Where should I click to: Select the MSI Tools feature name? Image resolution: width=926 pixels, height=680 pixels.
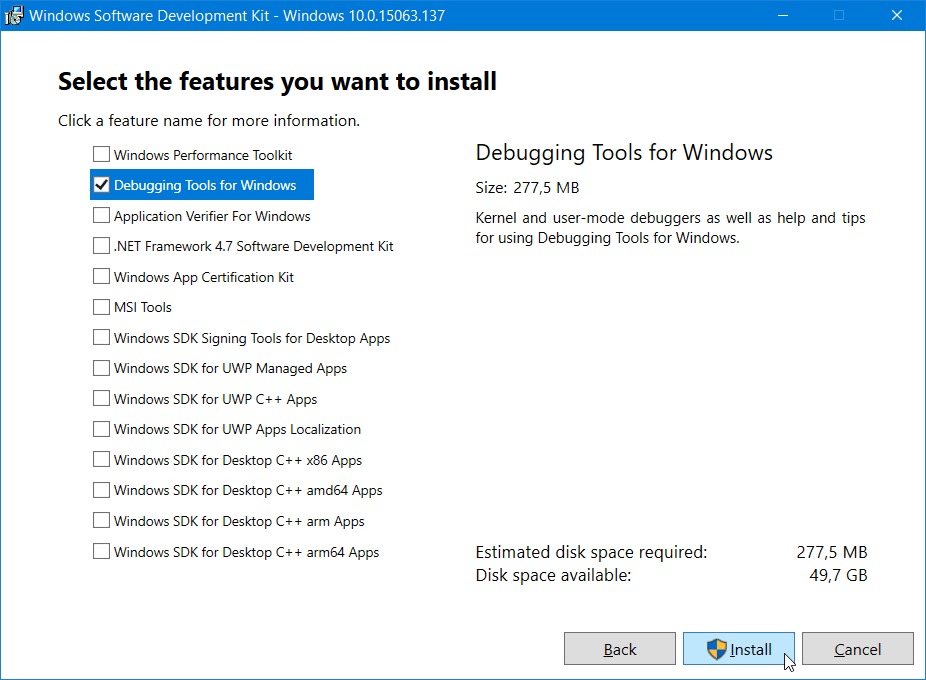coord(143,307)
